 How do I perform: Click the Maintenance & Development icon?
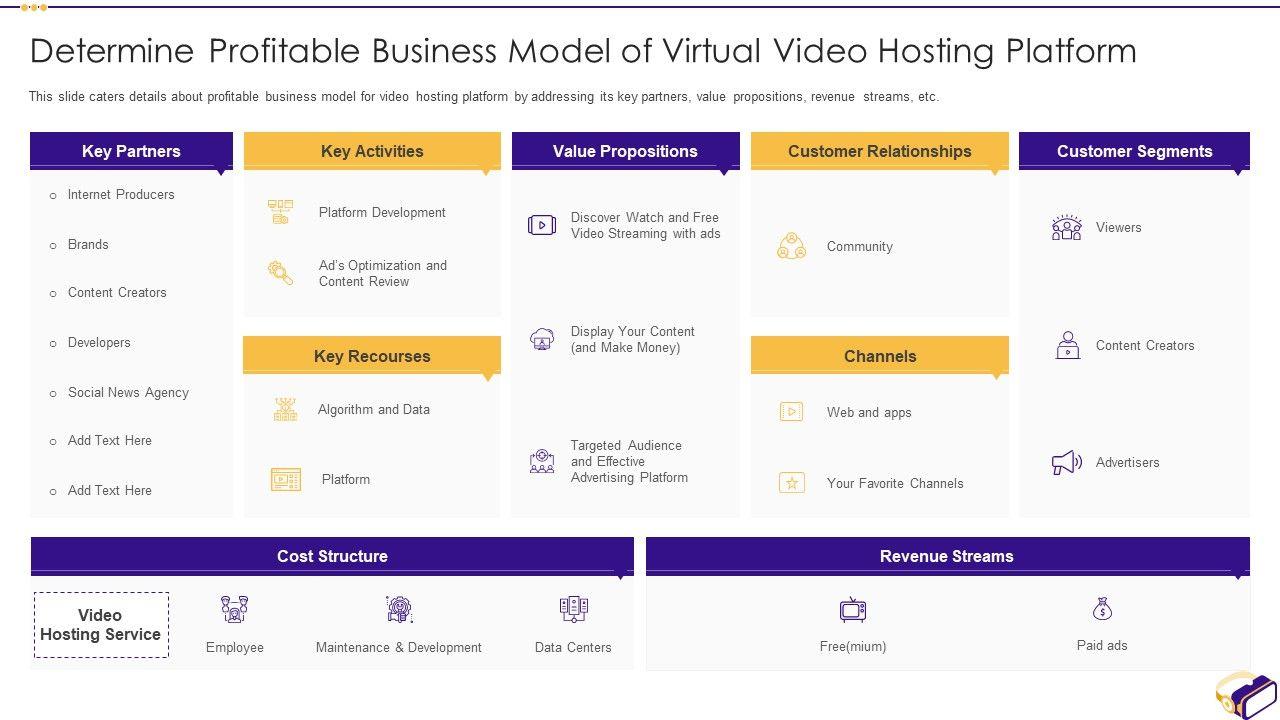coord(399,609)
